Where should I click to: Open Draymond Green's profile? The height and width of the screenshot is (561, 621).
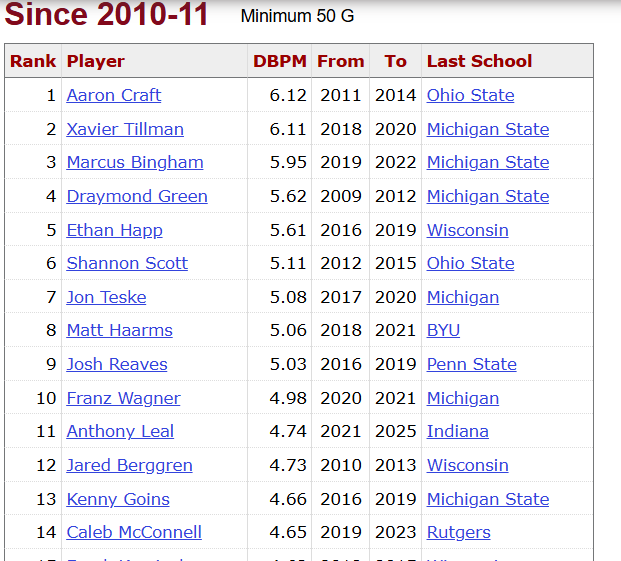pyautogui.click(x=137, y=197)
